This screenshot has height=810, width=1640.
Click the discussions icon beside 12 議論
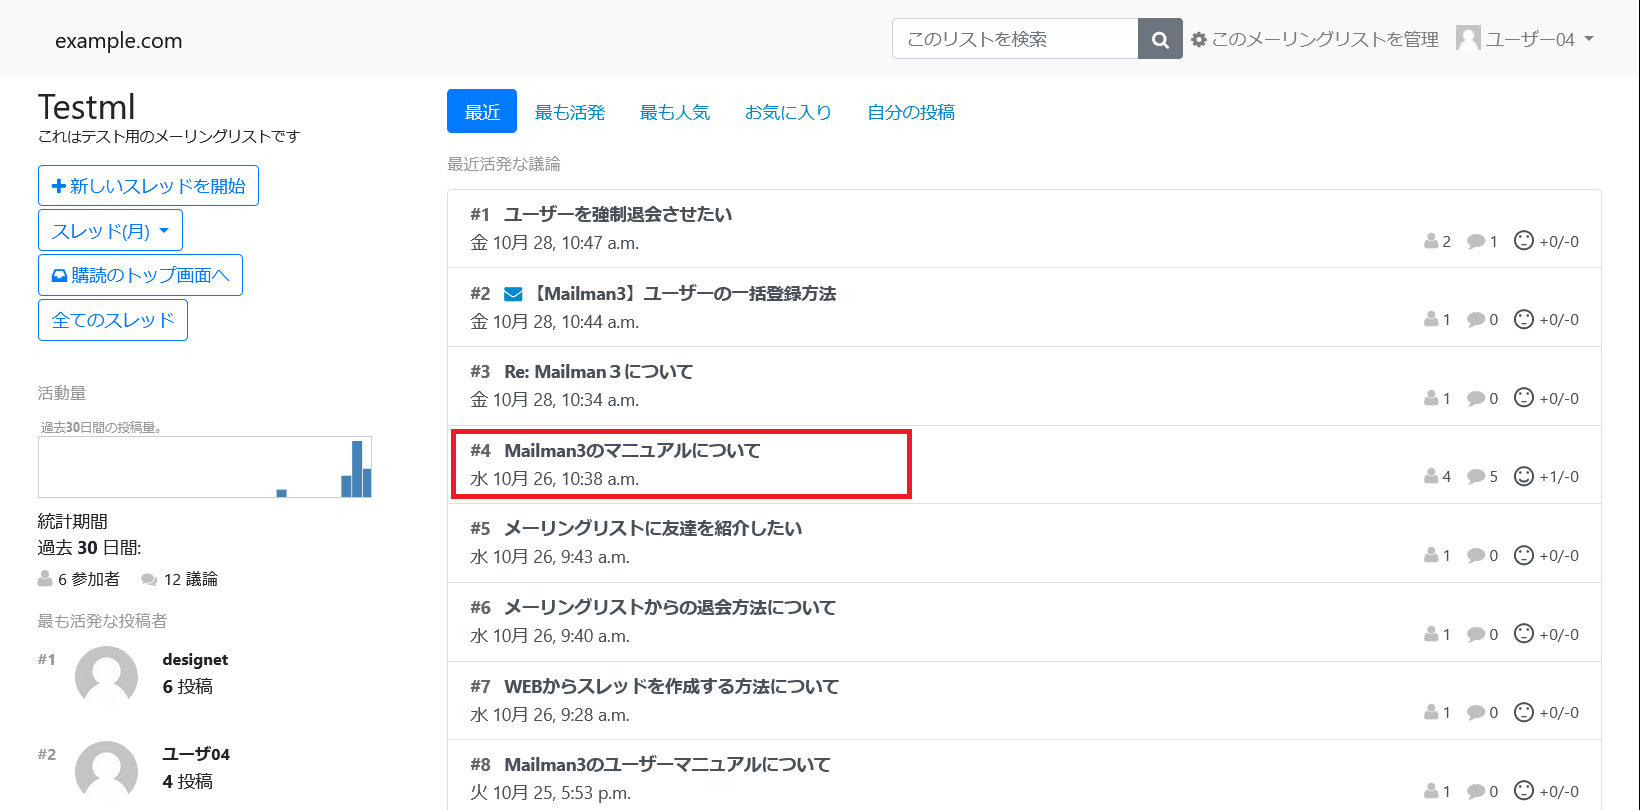pos(149,580)
